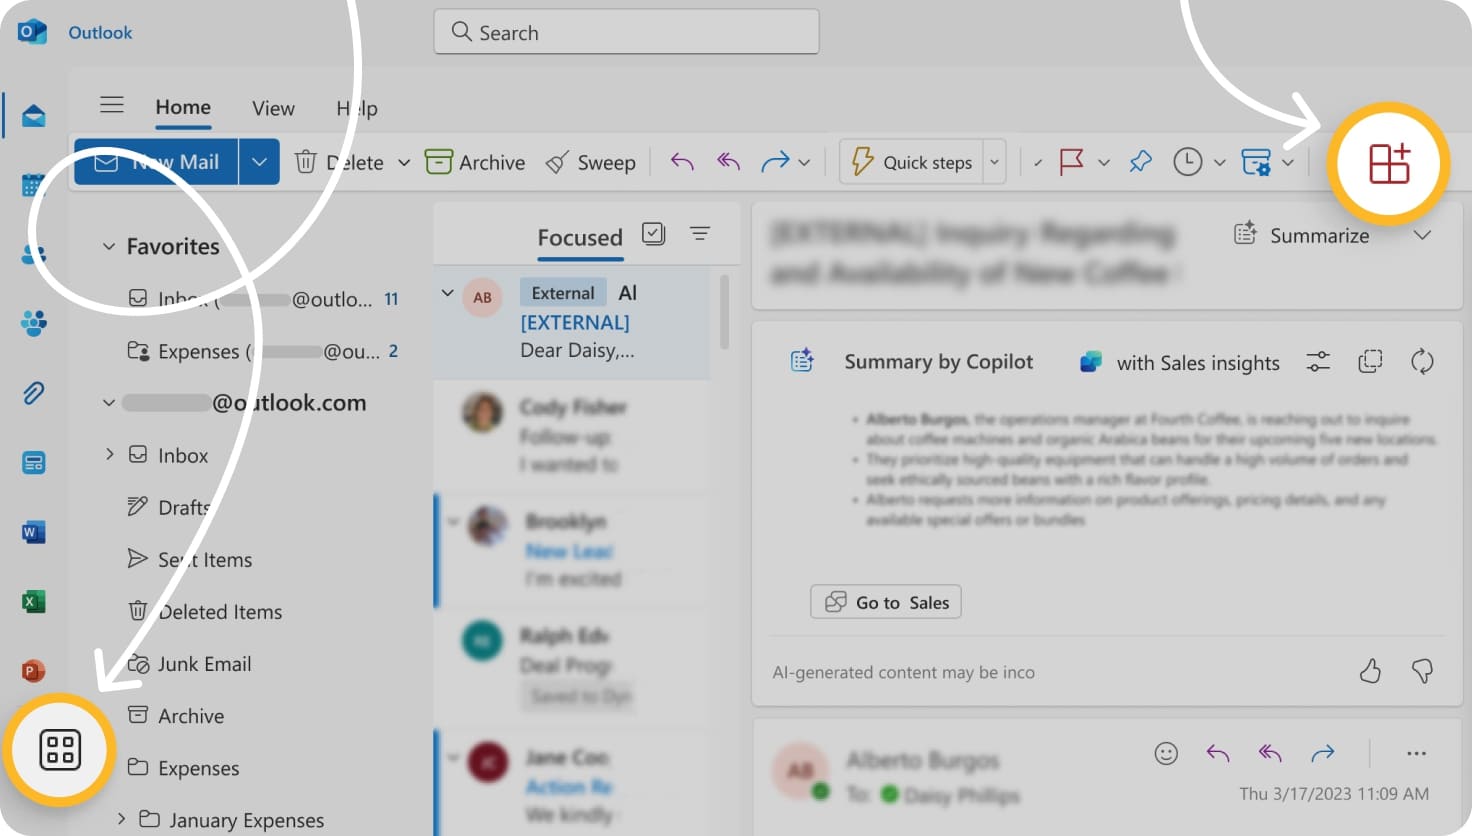Screen dimensions: 1472x836
Task: Expand the January Expenses folder
Action: coord(121,818)
